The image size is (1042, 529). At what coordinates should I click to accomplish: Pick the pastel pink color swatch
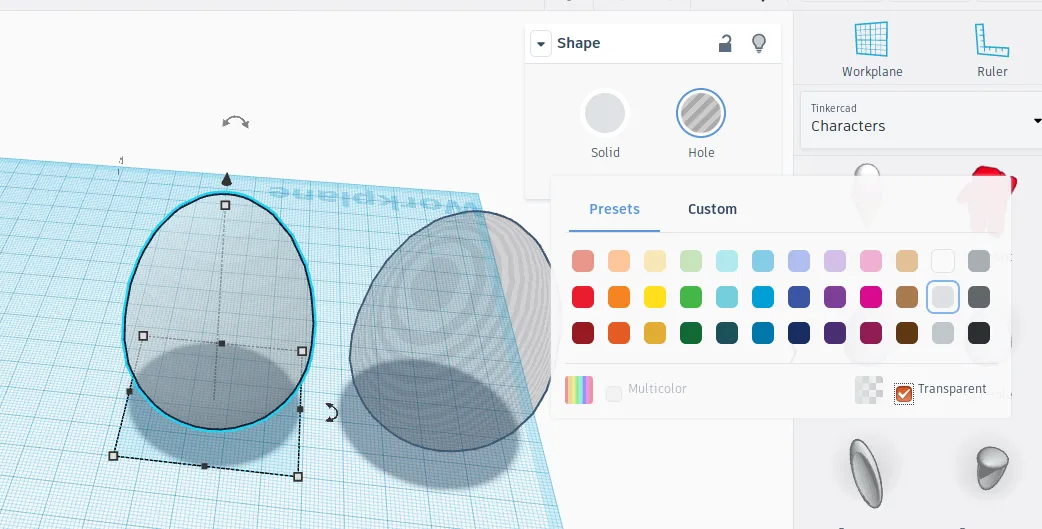click(871, 261)
